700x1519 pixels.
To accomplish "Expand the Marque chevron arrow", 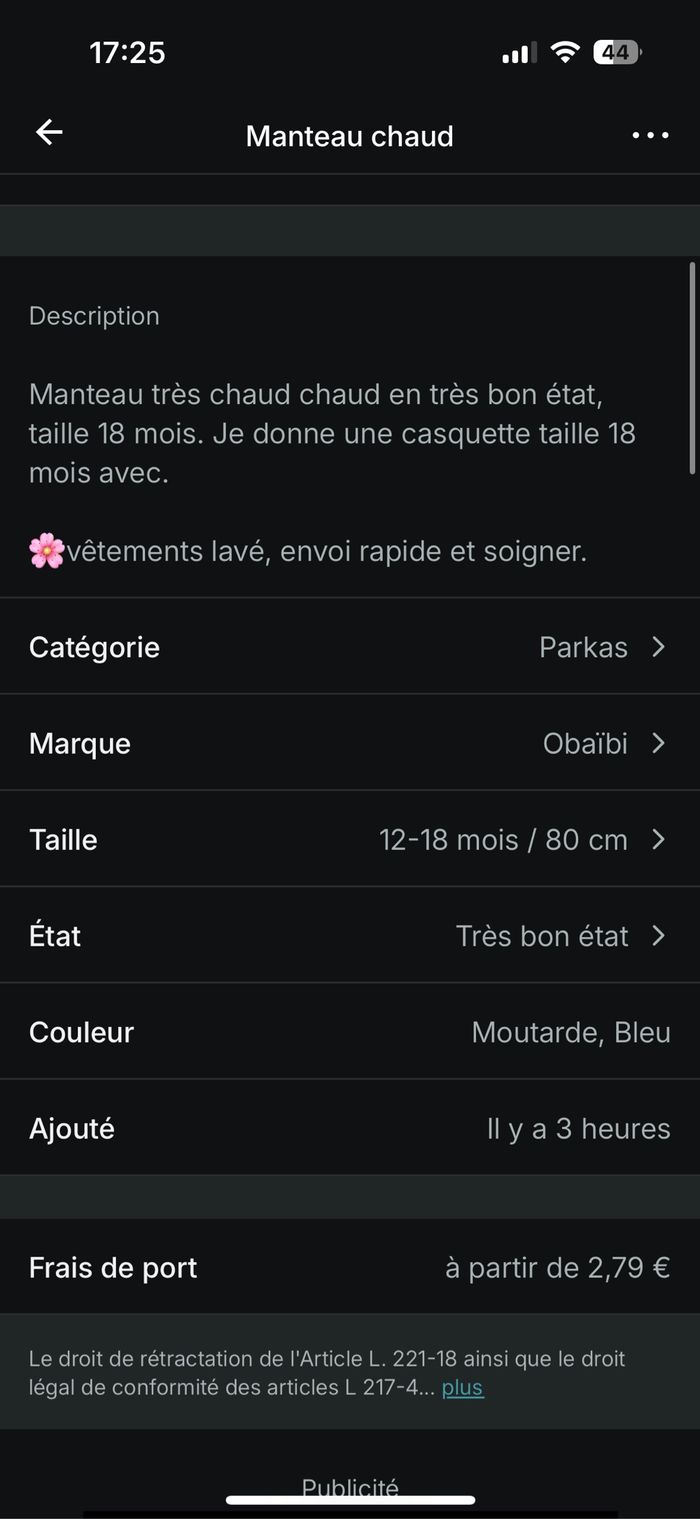I will (x=658, y=743).
